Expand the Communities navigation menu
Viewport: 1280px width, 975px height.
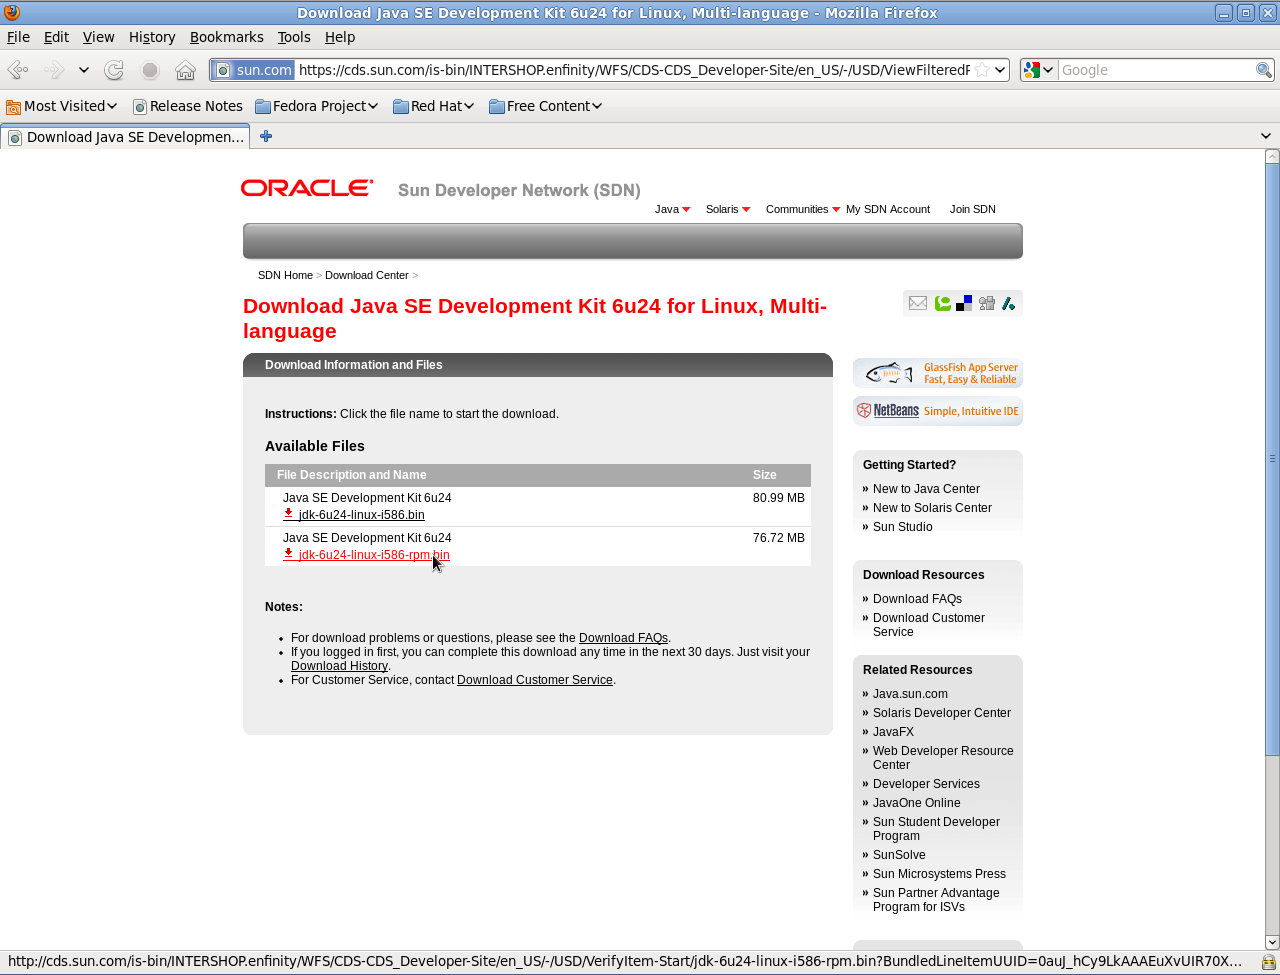(x=803, y=209)
